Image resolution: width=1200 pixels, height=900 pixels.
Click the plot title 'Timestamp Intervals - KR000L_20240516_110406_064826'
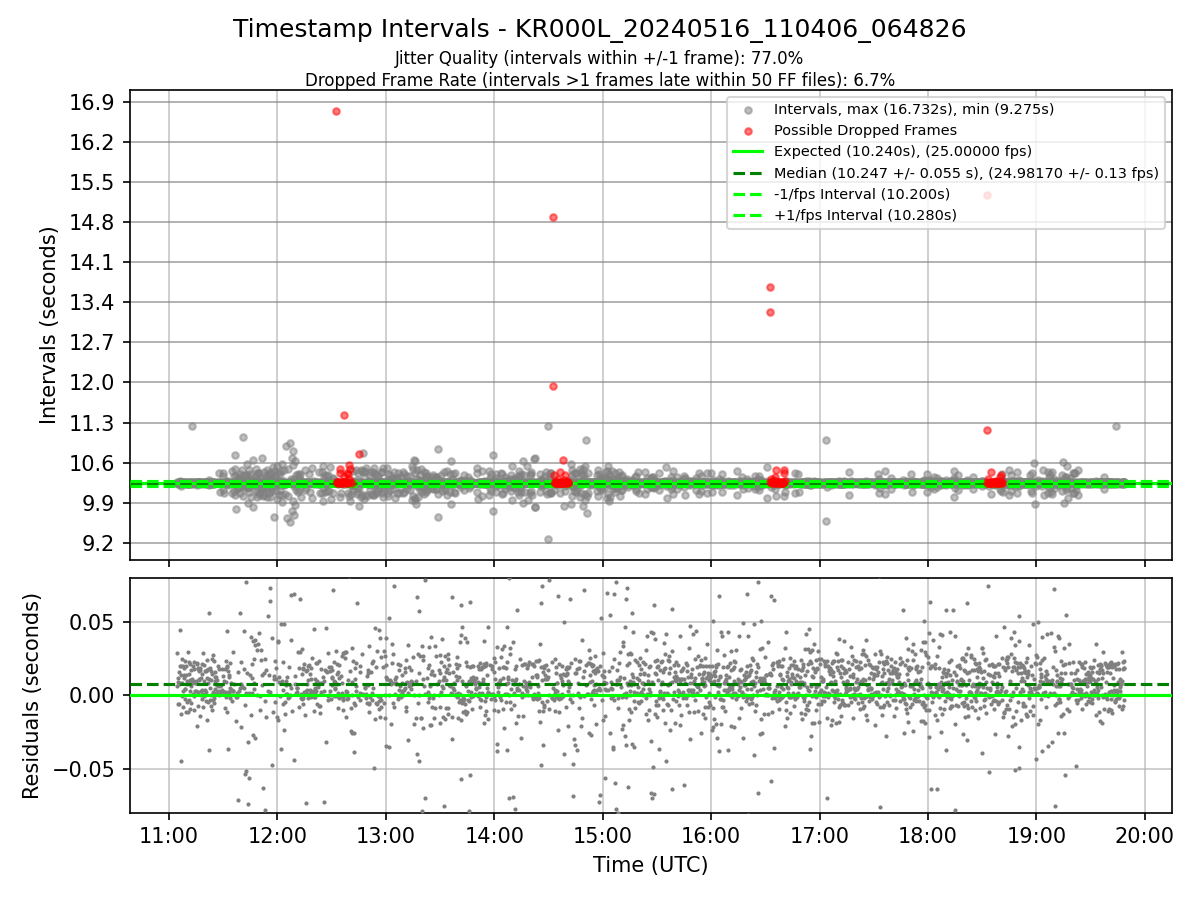(600, 29)
